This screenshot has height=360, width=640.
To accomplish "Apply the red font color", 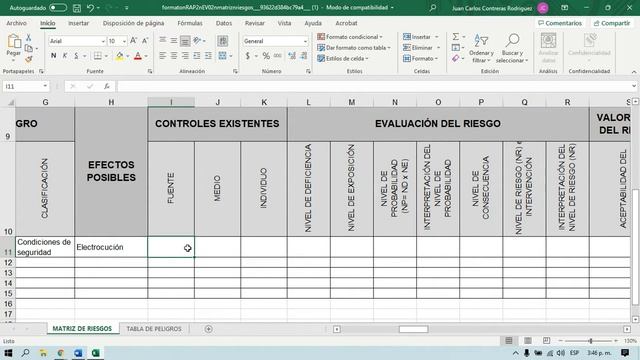I will point(138,56).
